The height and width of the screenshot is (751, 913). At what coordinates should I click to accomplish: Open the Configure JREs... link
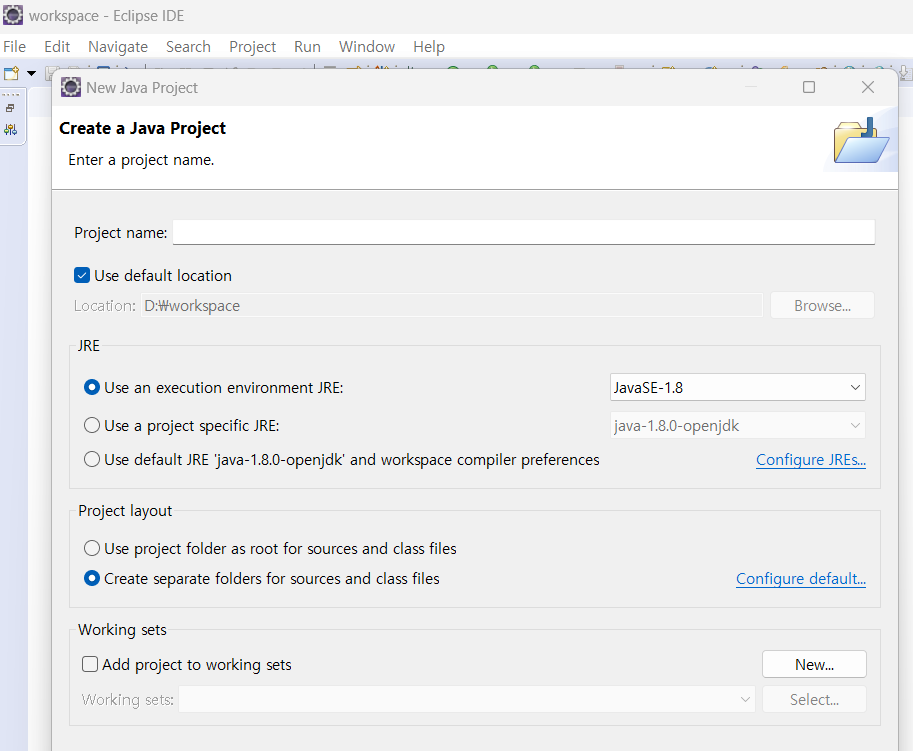click(x=811, y=460)
